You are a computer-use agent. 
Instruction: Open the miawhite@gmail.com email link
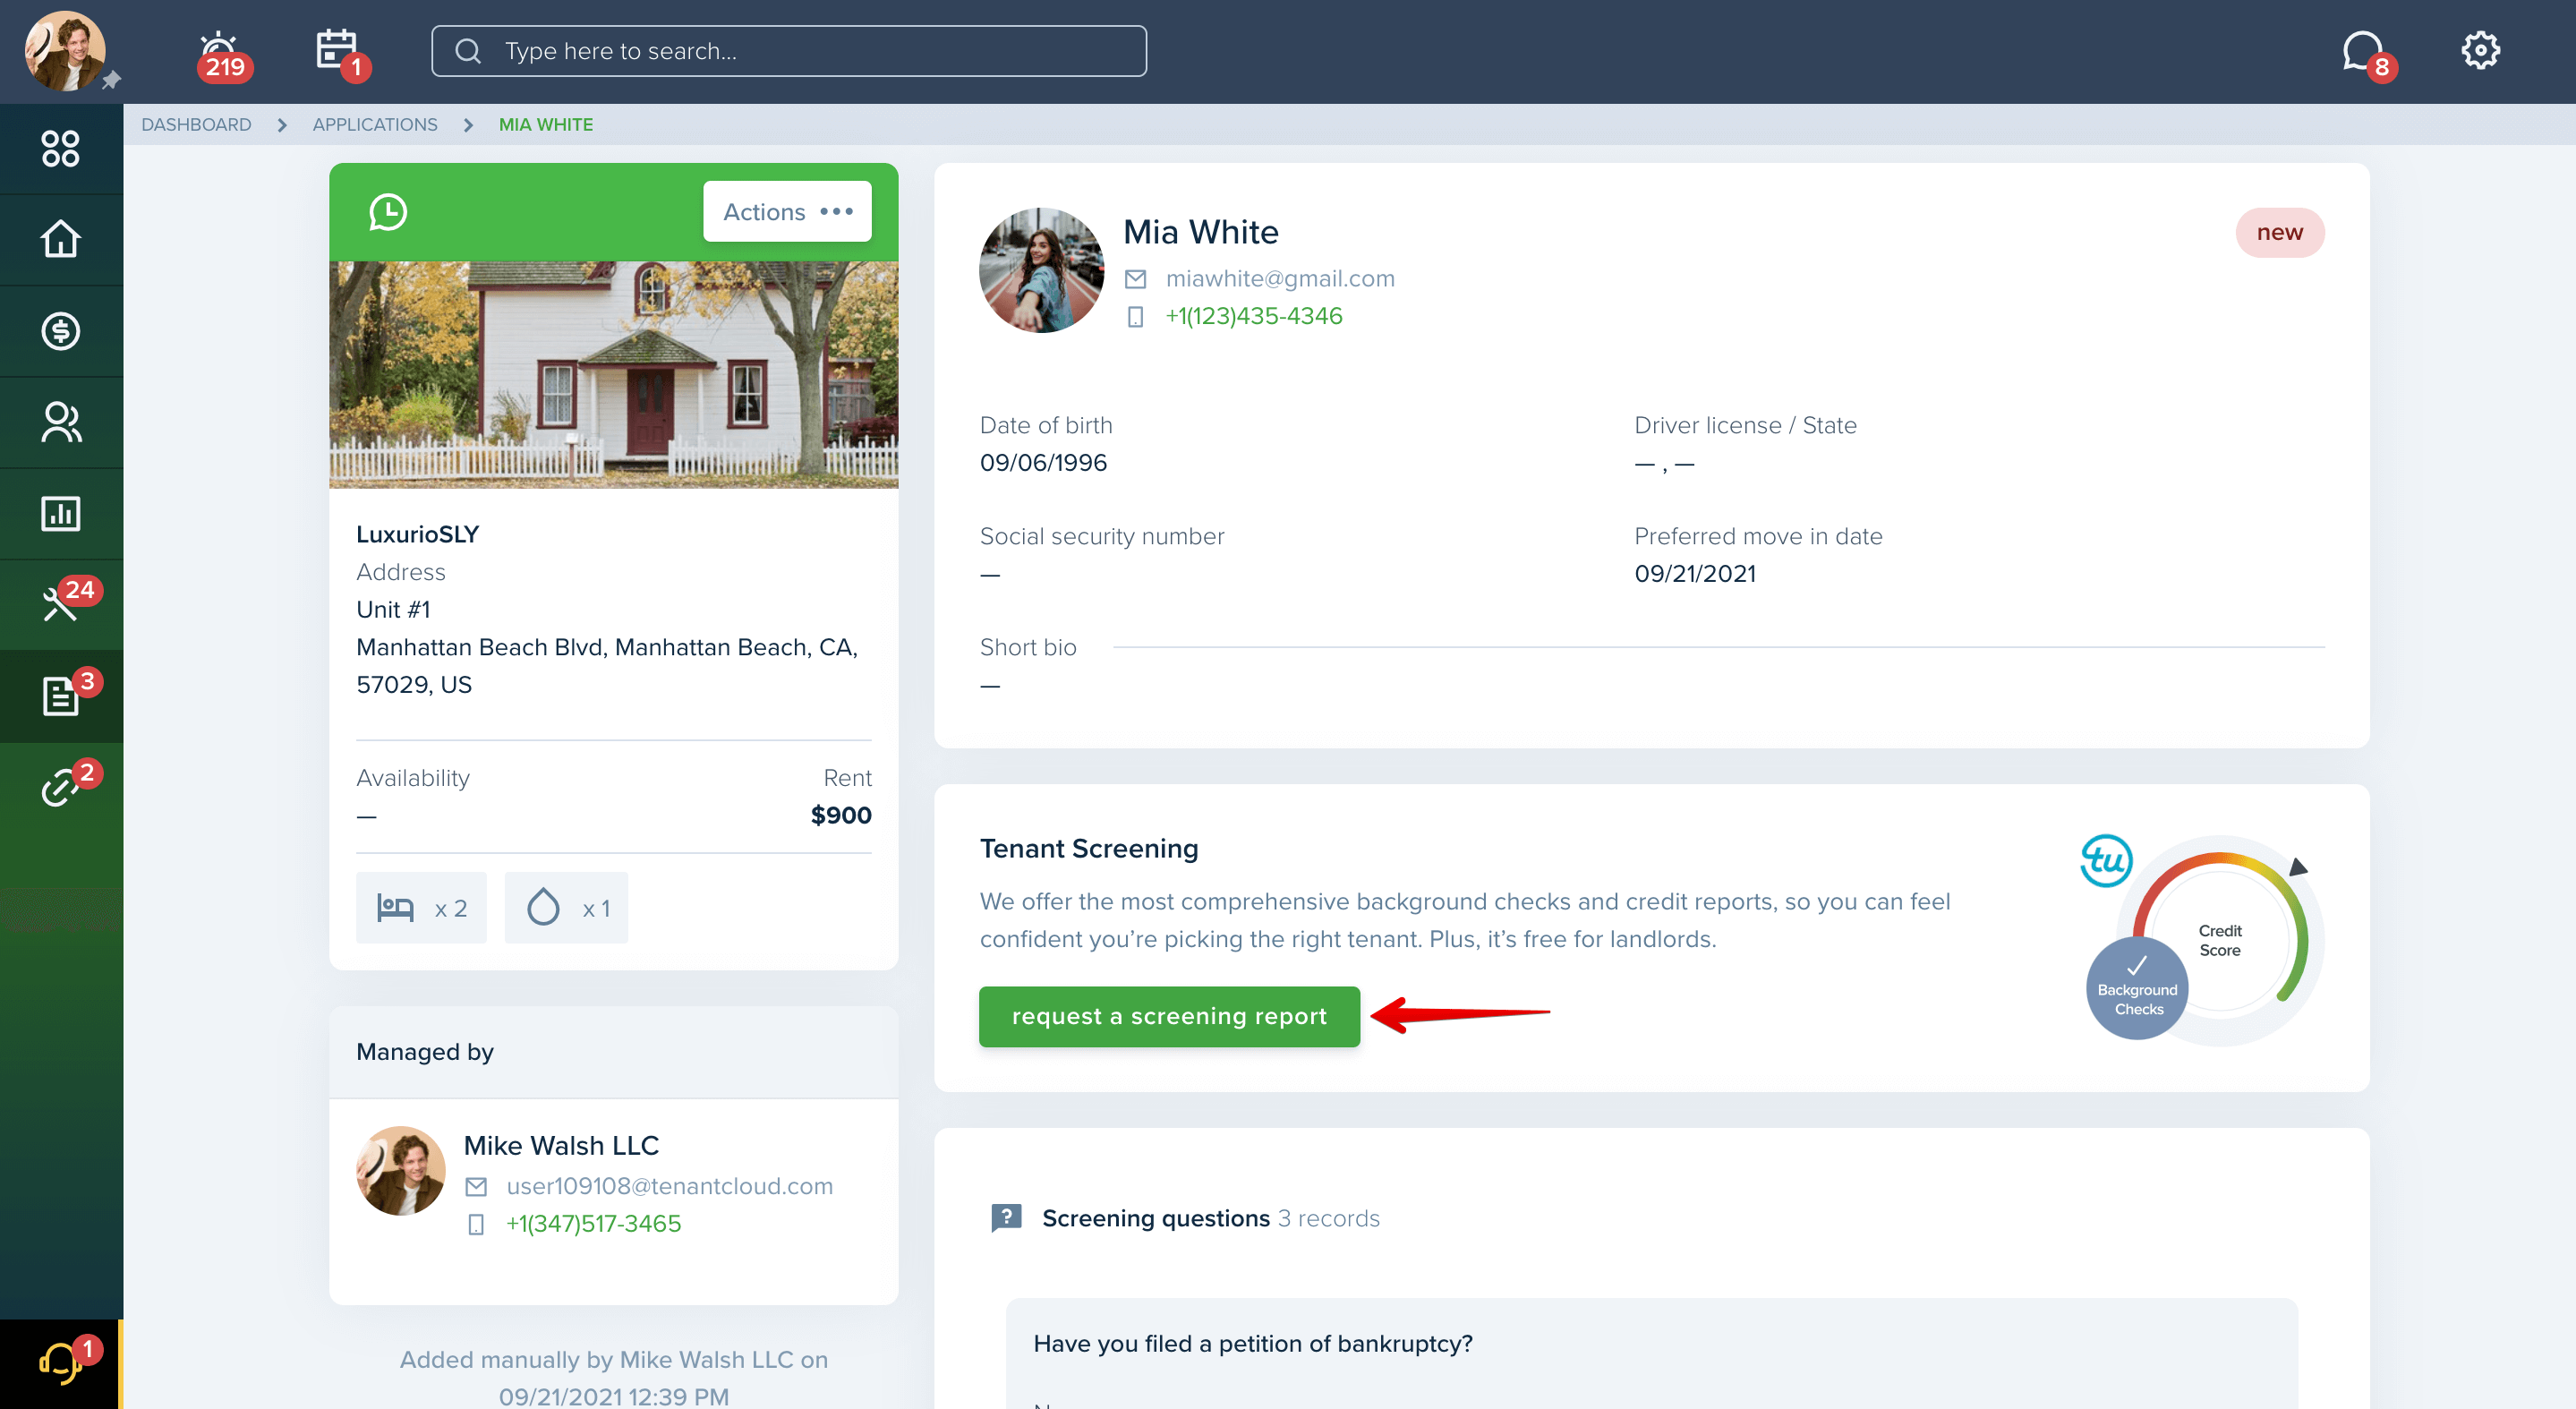(x=1280, y=279)
